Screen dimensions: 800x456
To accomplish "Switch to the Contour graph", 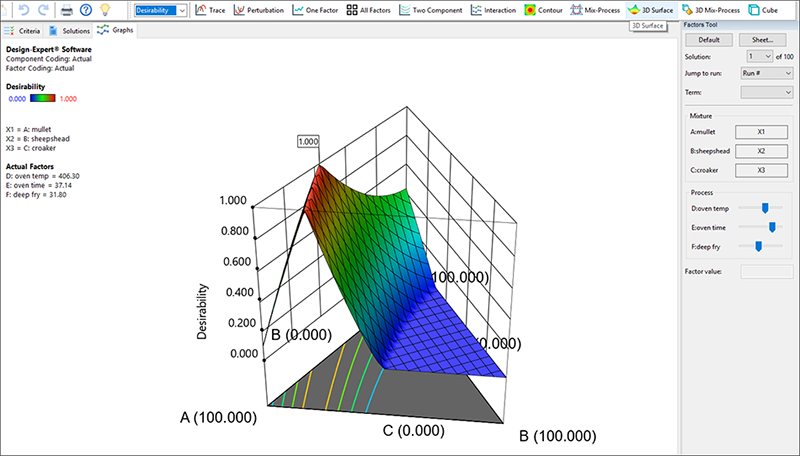I will pos(535,10).
